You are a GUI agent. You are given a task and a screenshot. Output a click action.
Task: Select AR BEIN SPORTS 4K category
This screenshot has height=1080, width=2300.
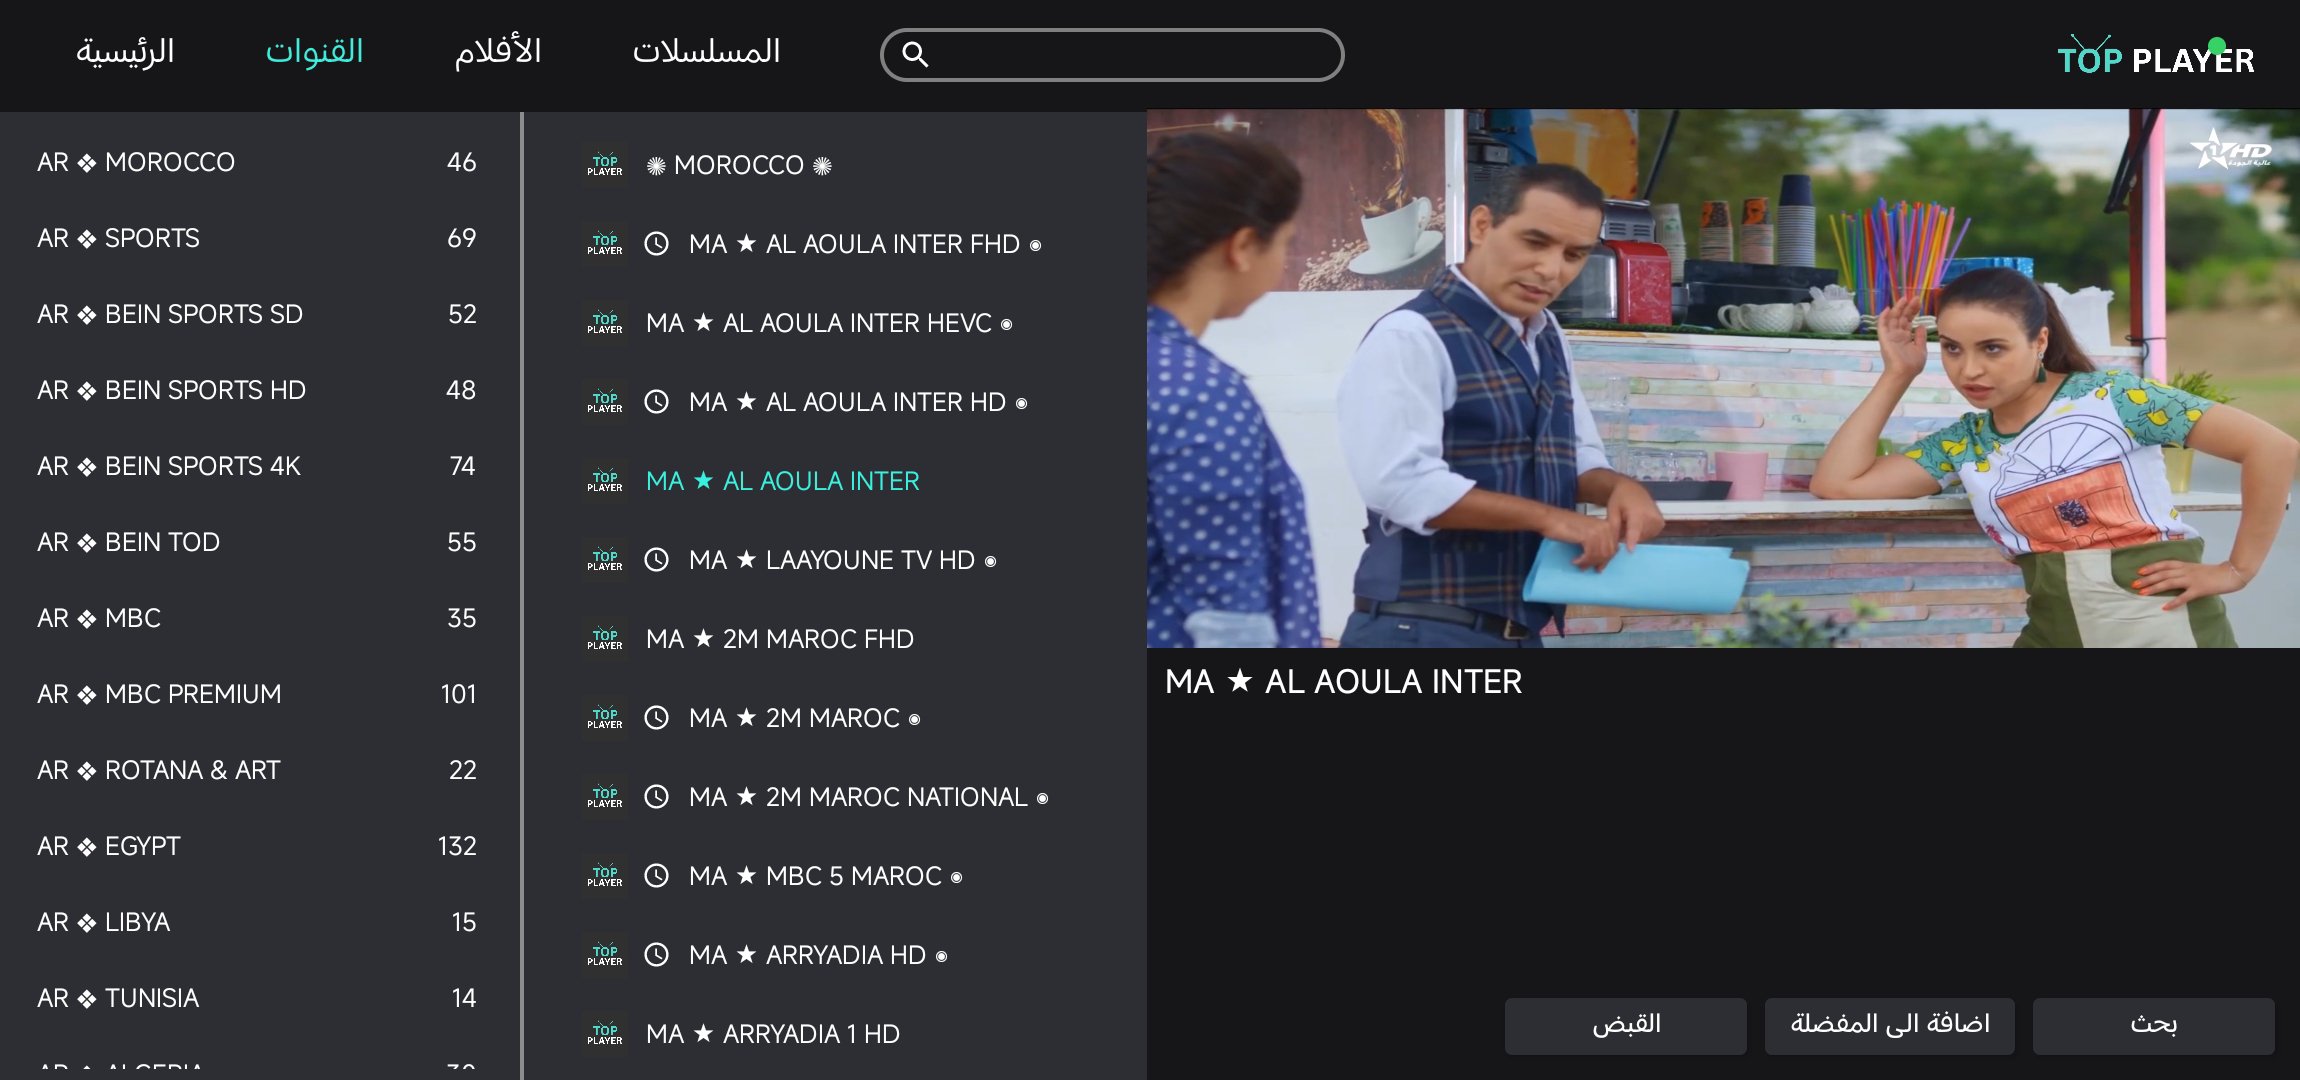tap(258, 466)
